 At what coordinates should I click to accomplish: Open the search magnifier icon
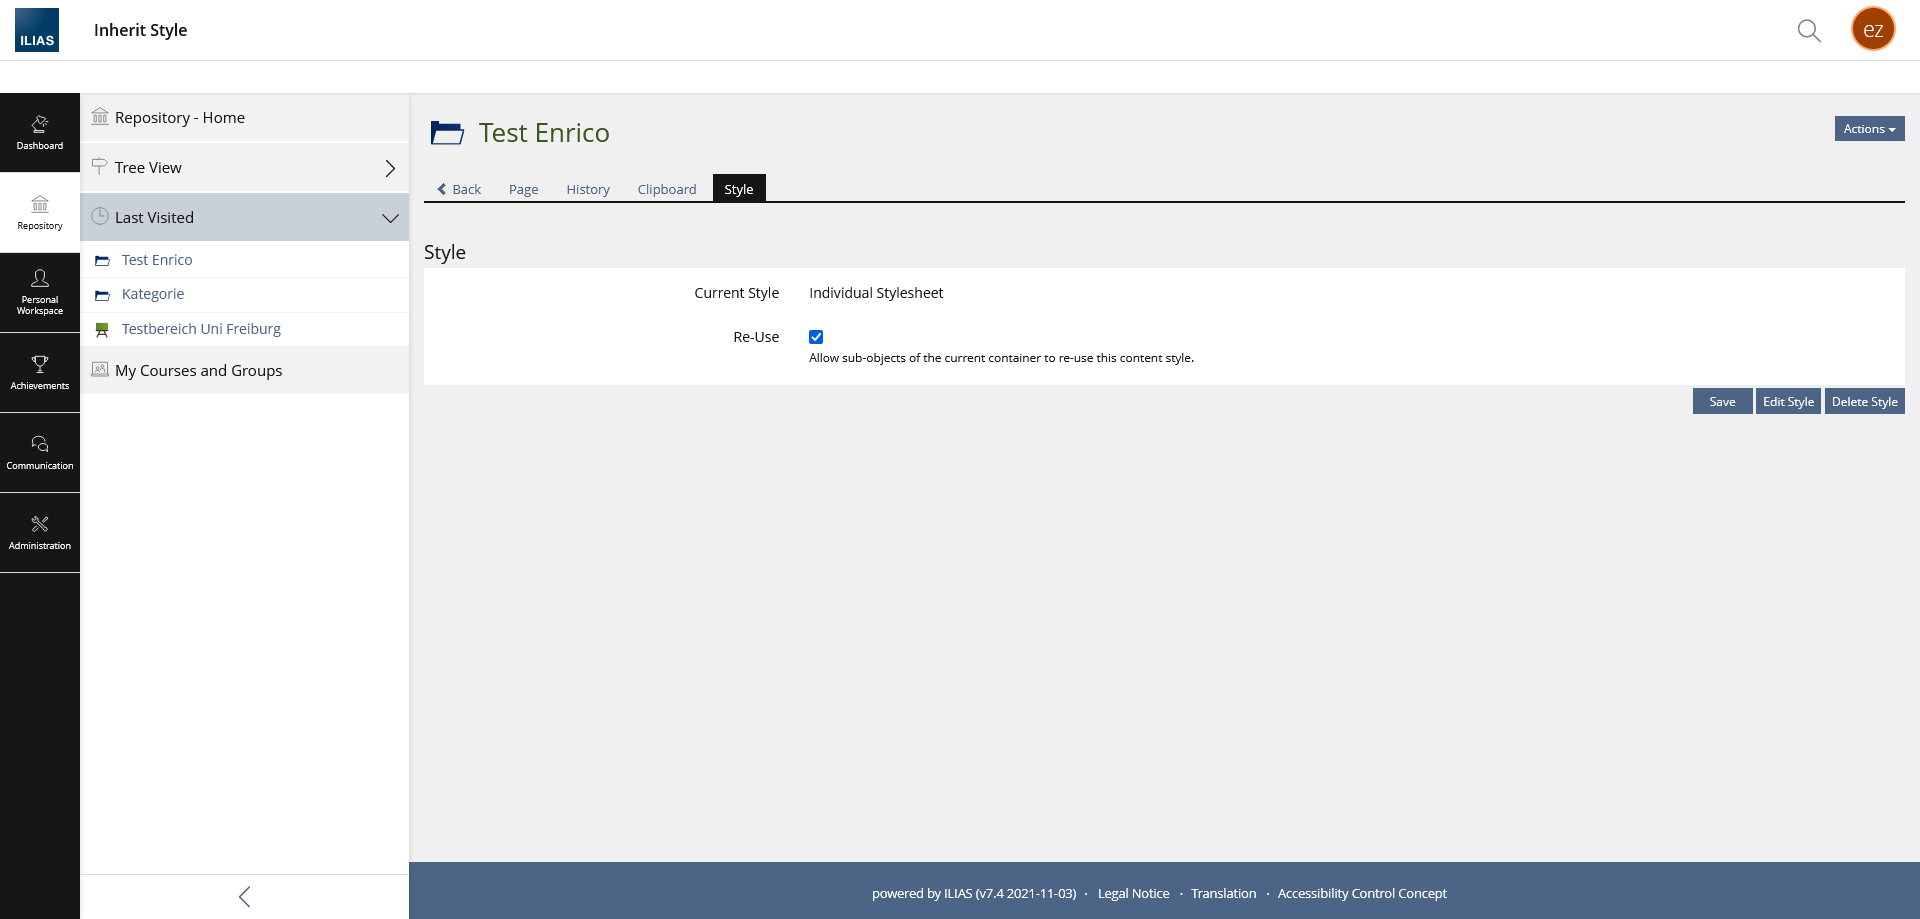pos(1808,30)
